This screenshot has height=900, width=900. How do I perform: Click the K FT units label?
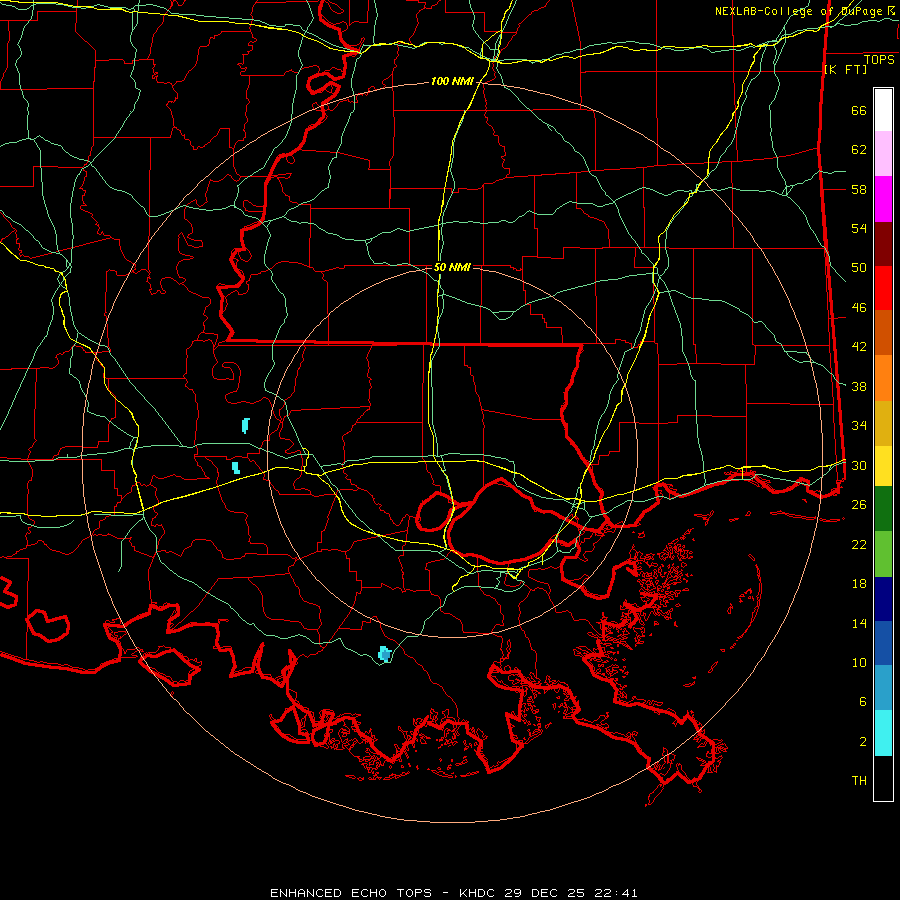click(x=845, y=70)
